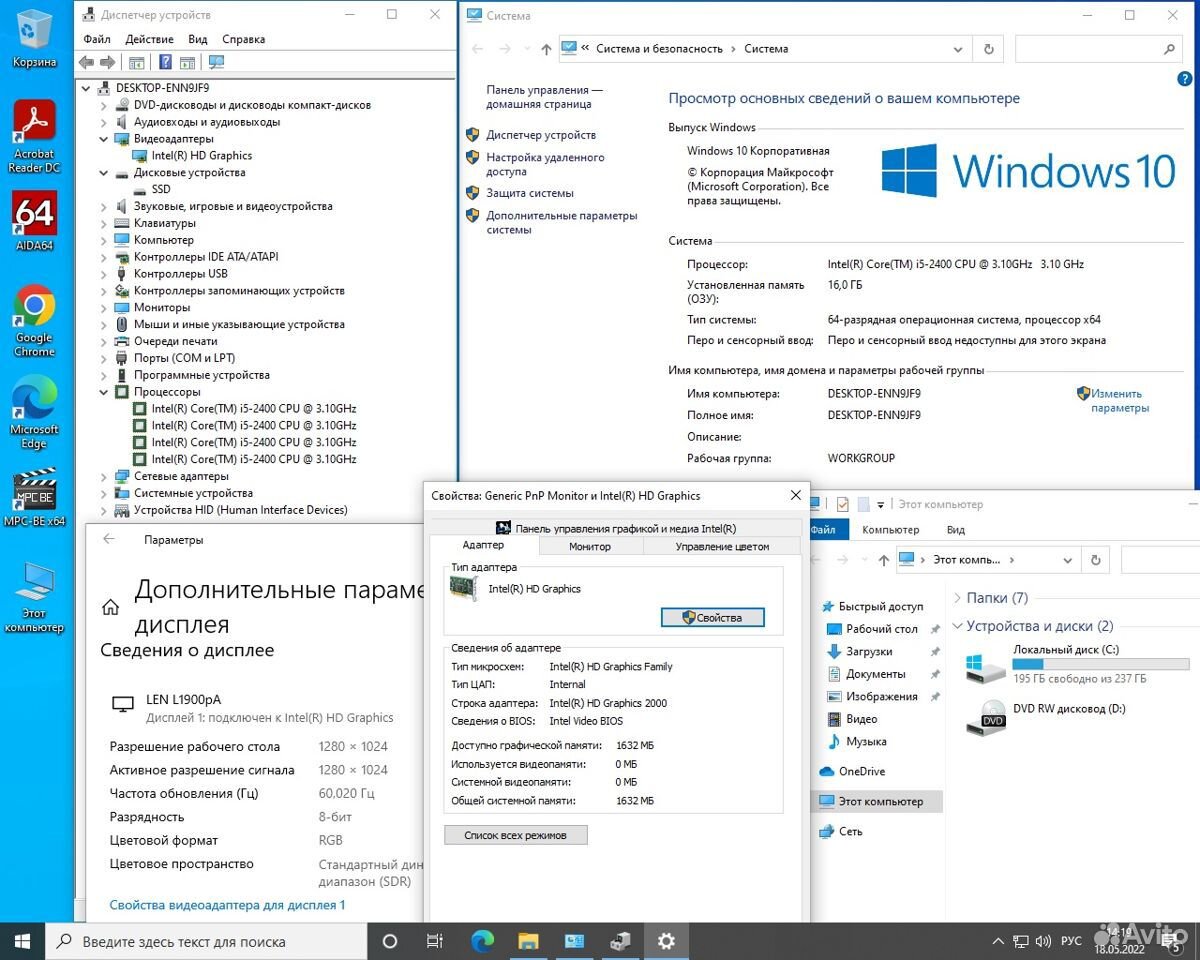Select SSD disk entry in Device Manager
This screenshot has height=960, width=1200.
pyautogui.click(x=160, y=189)
